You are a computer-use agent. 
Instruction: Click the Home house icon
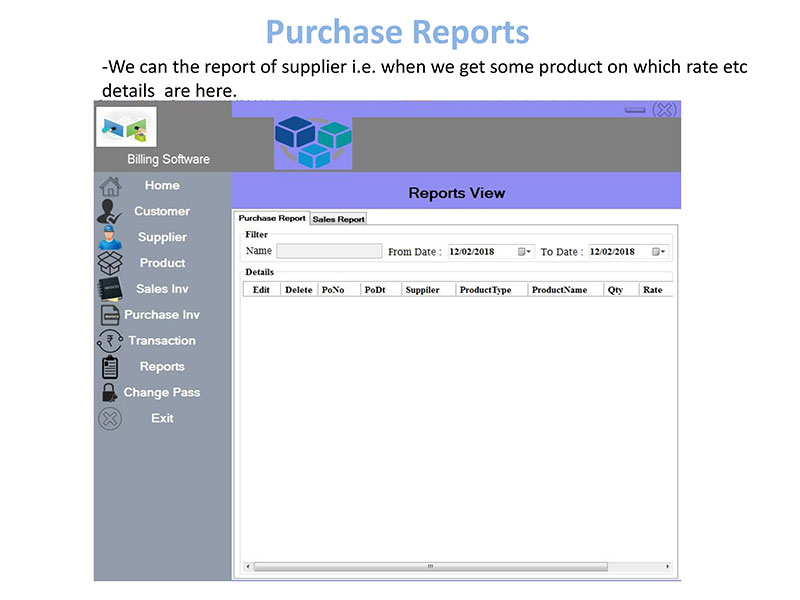[110, 186]
